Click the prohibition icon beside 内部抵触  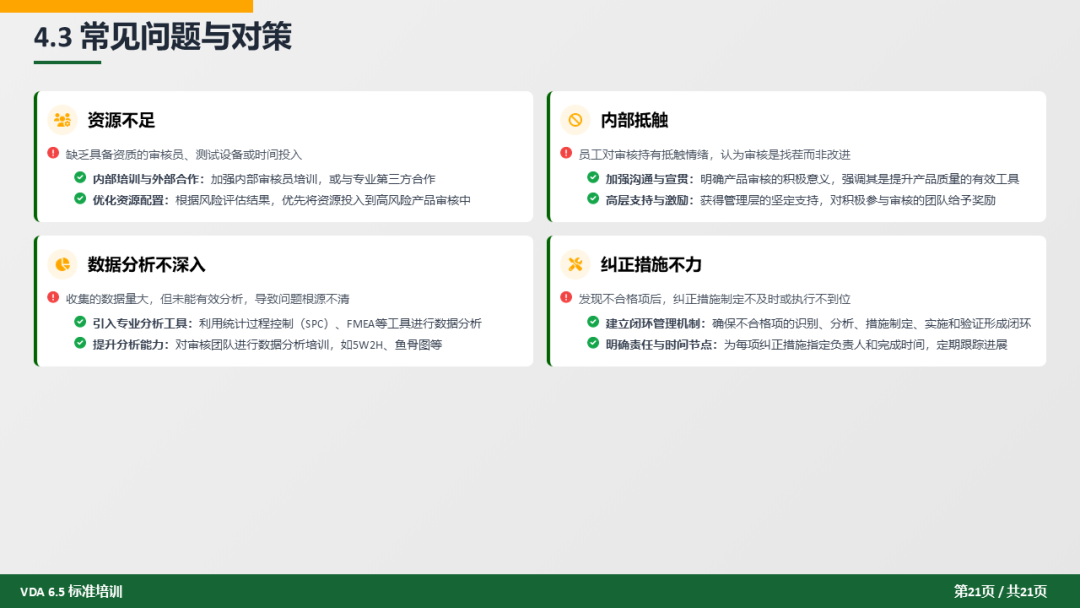coord(575,120)
